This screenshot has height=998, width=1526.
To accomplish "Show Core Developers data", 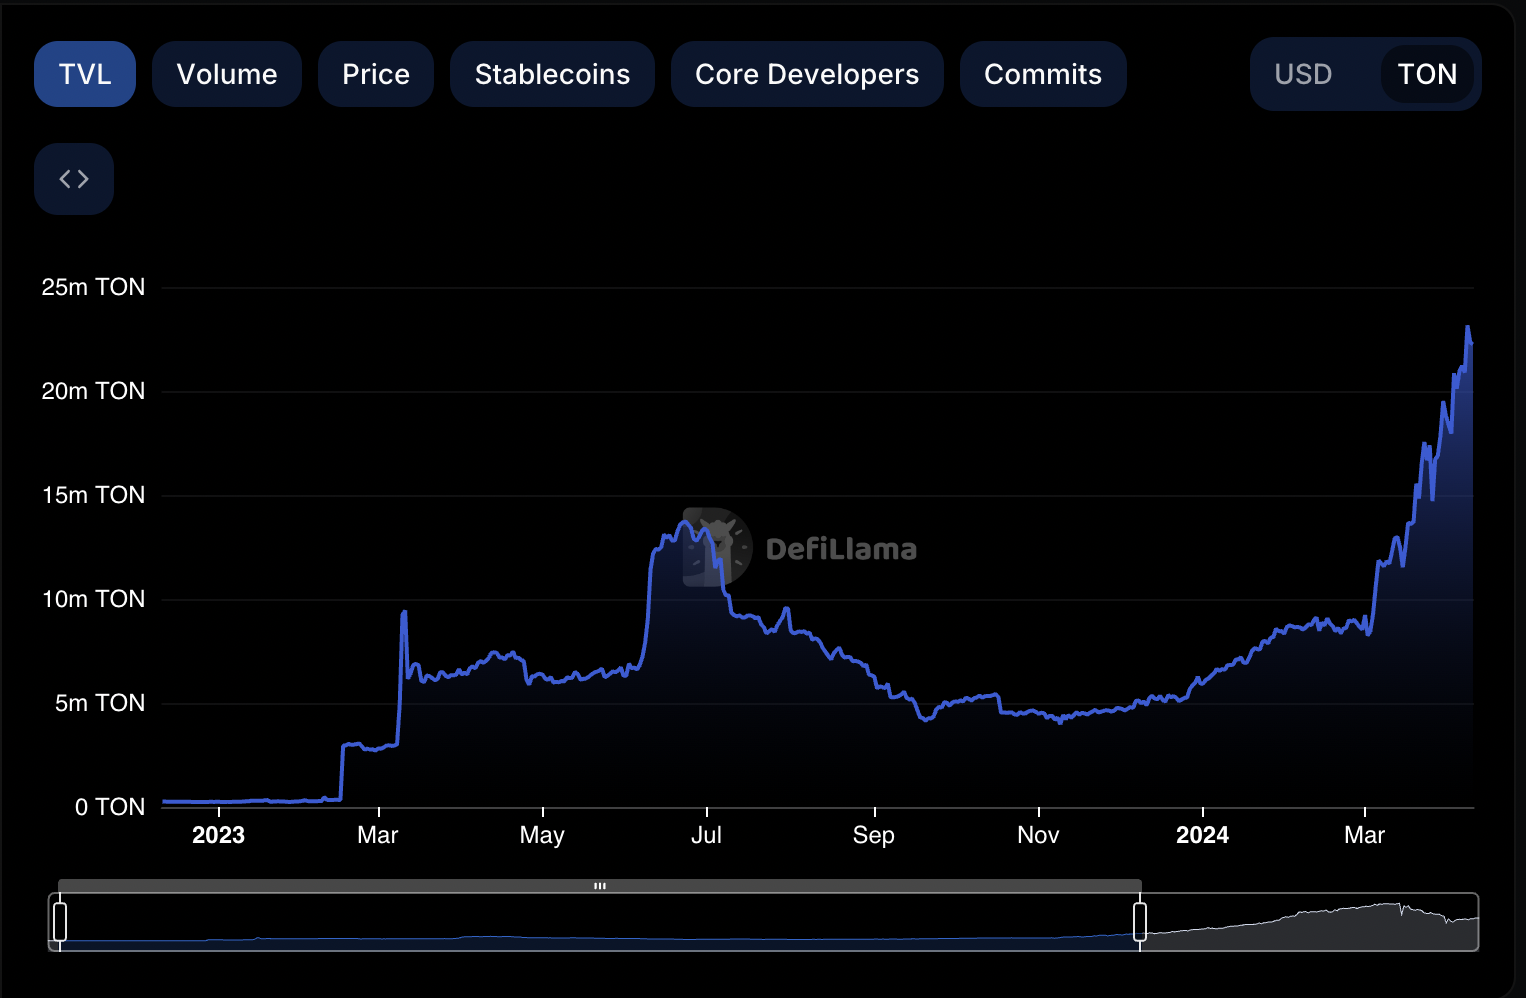I will 807,74.
